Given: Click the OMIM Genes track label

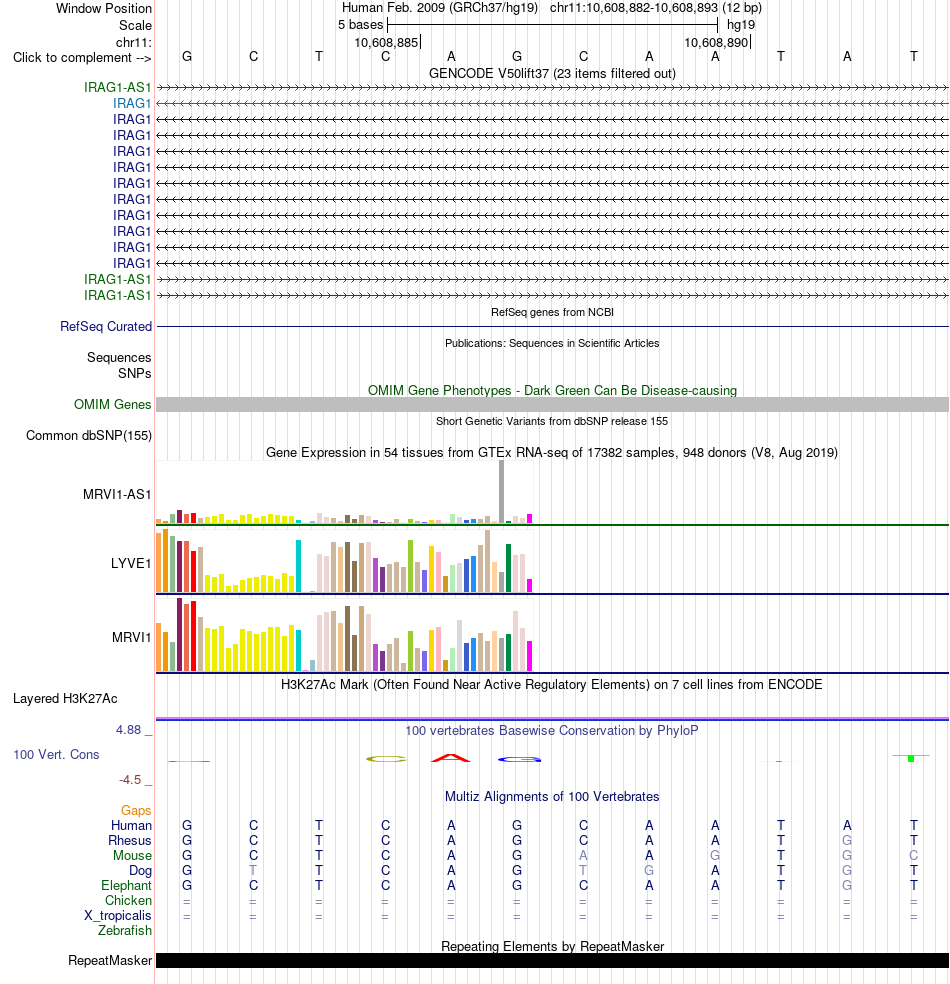Looking at the screenshot, I should [112, 405].
